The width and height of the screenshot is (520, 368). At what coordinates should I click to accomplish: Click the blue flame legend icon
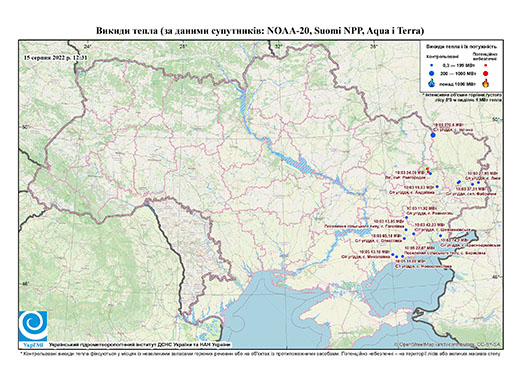pyautogui.click(x=432, y=83)
